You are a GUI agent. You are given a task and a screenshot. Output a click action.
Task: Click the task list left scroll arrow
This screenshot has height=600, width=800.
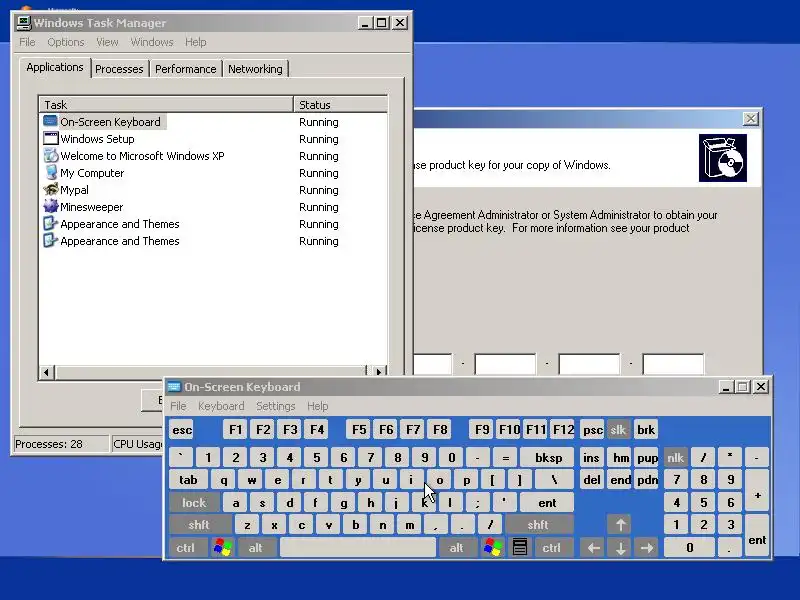46,372
